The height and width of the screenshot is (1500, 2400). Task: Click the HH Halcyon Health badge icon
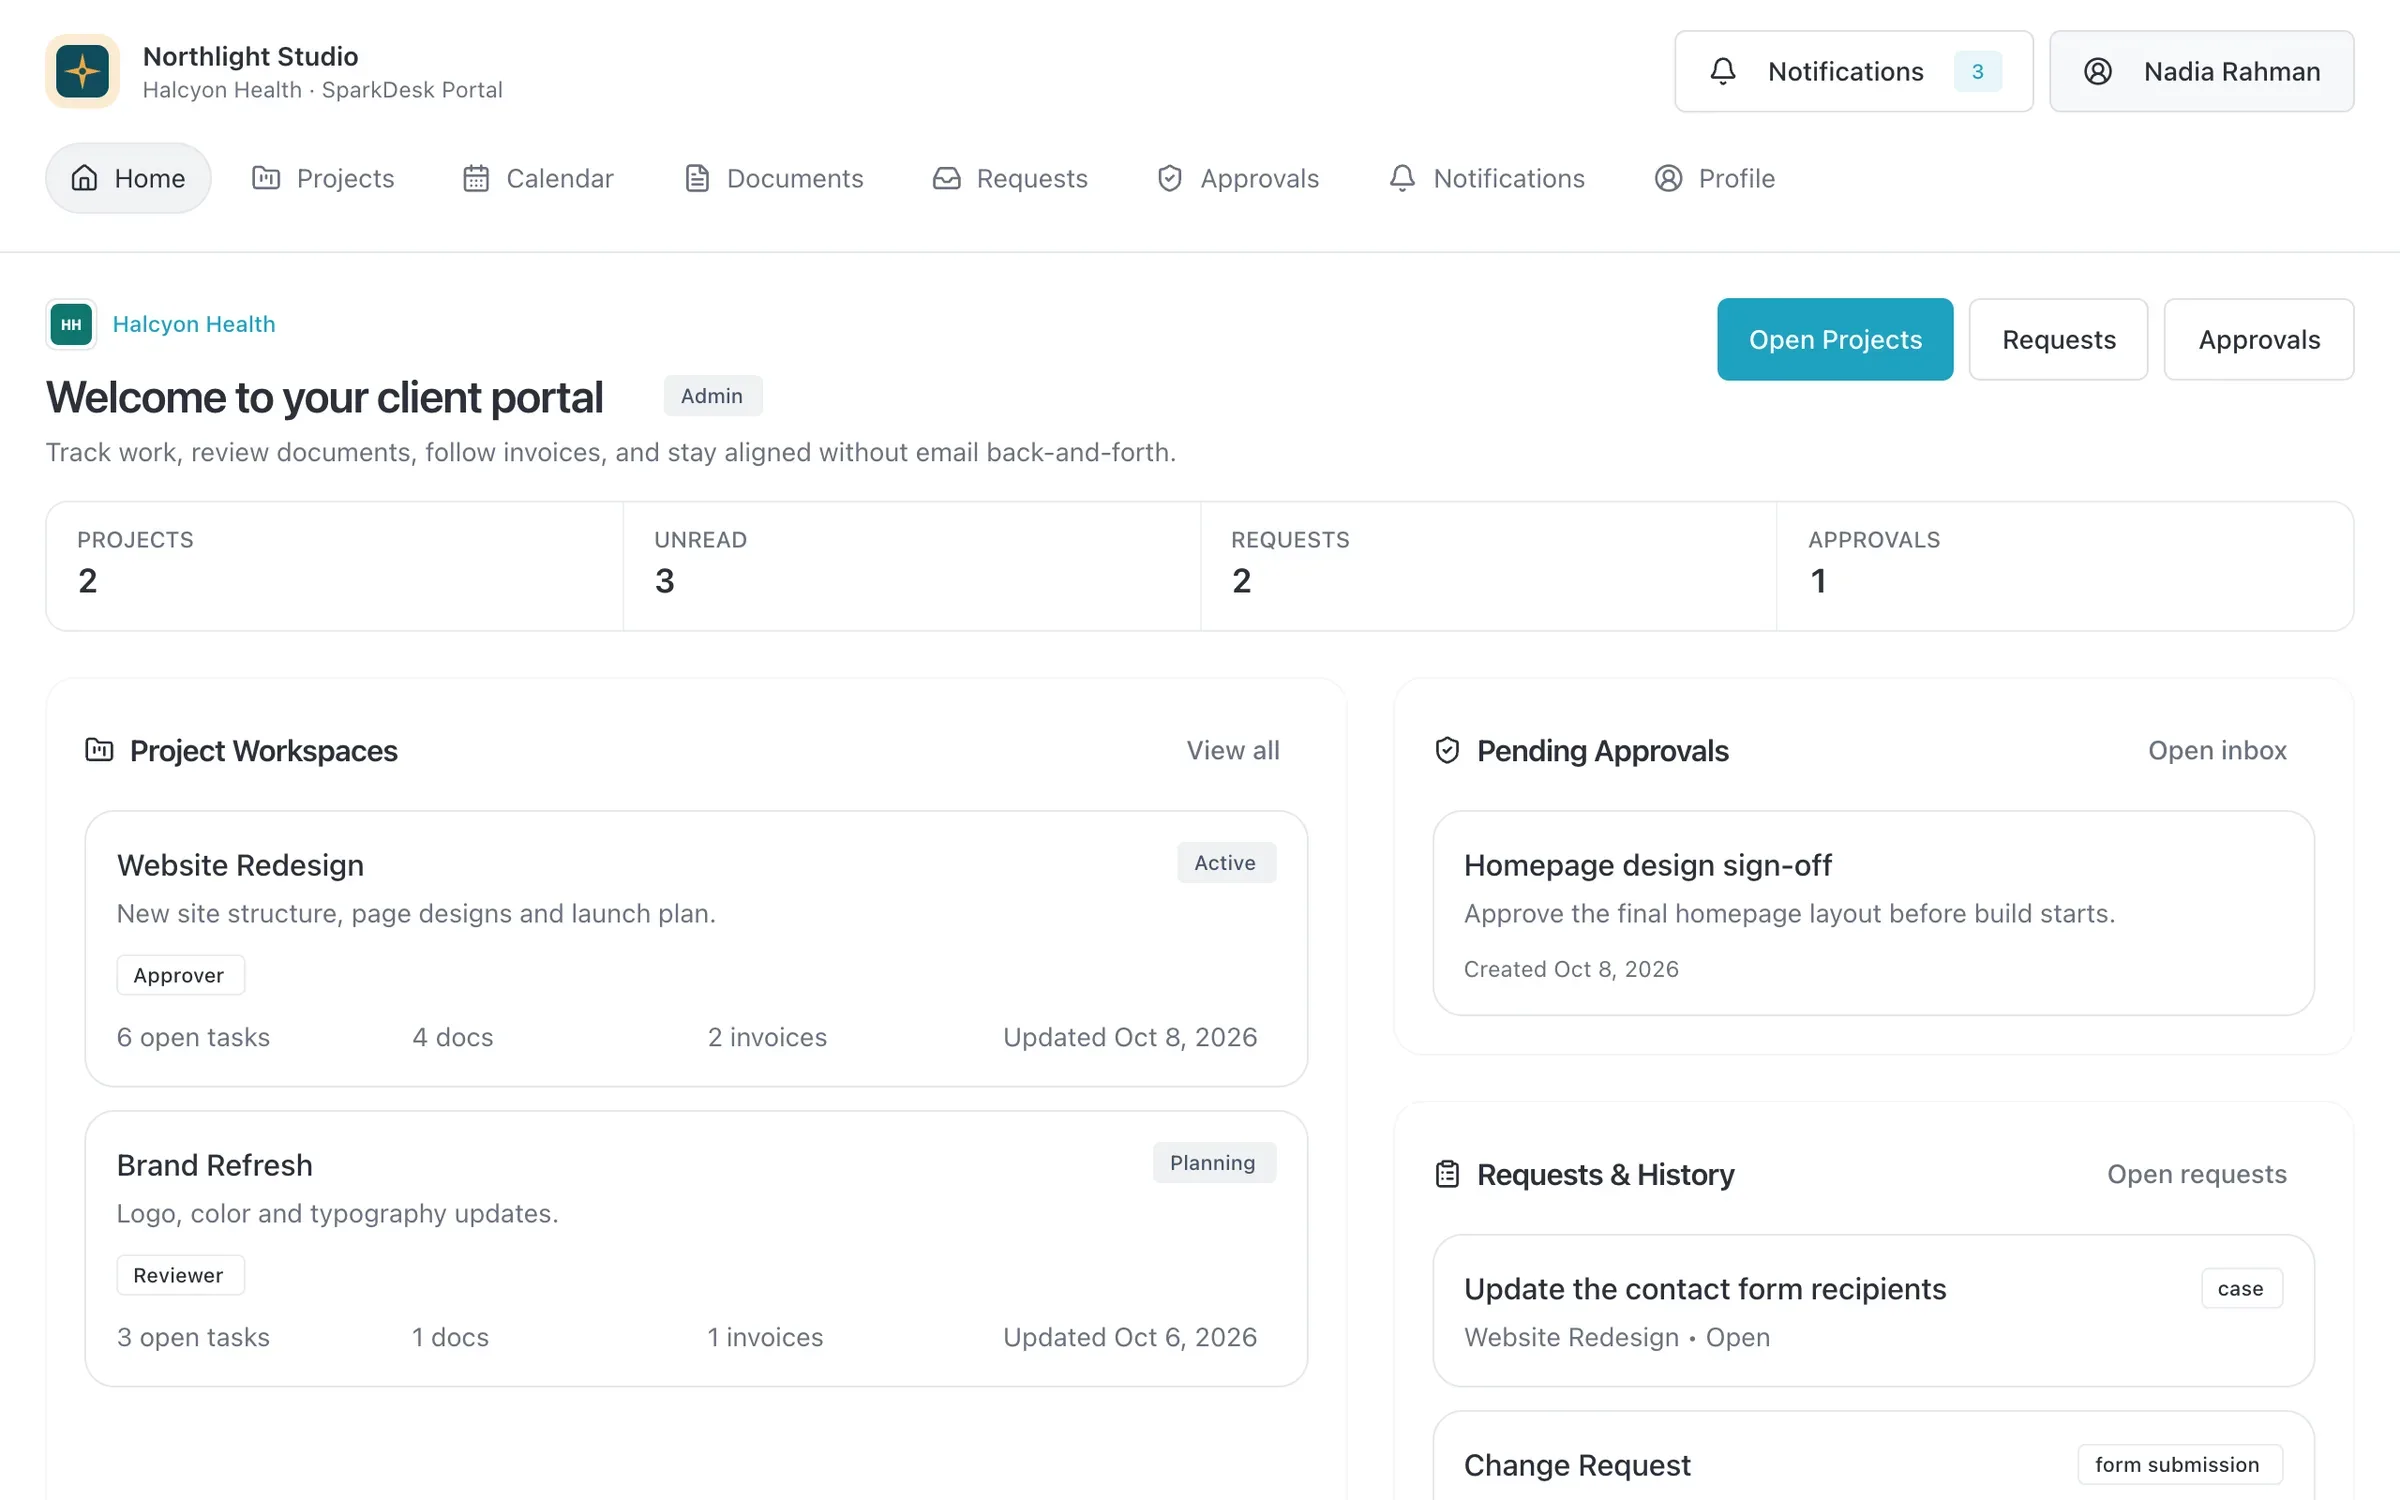(x=71, y=324)
